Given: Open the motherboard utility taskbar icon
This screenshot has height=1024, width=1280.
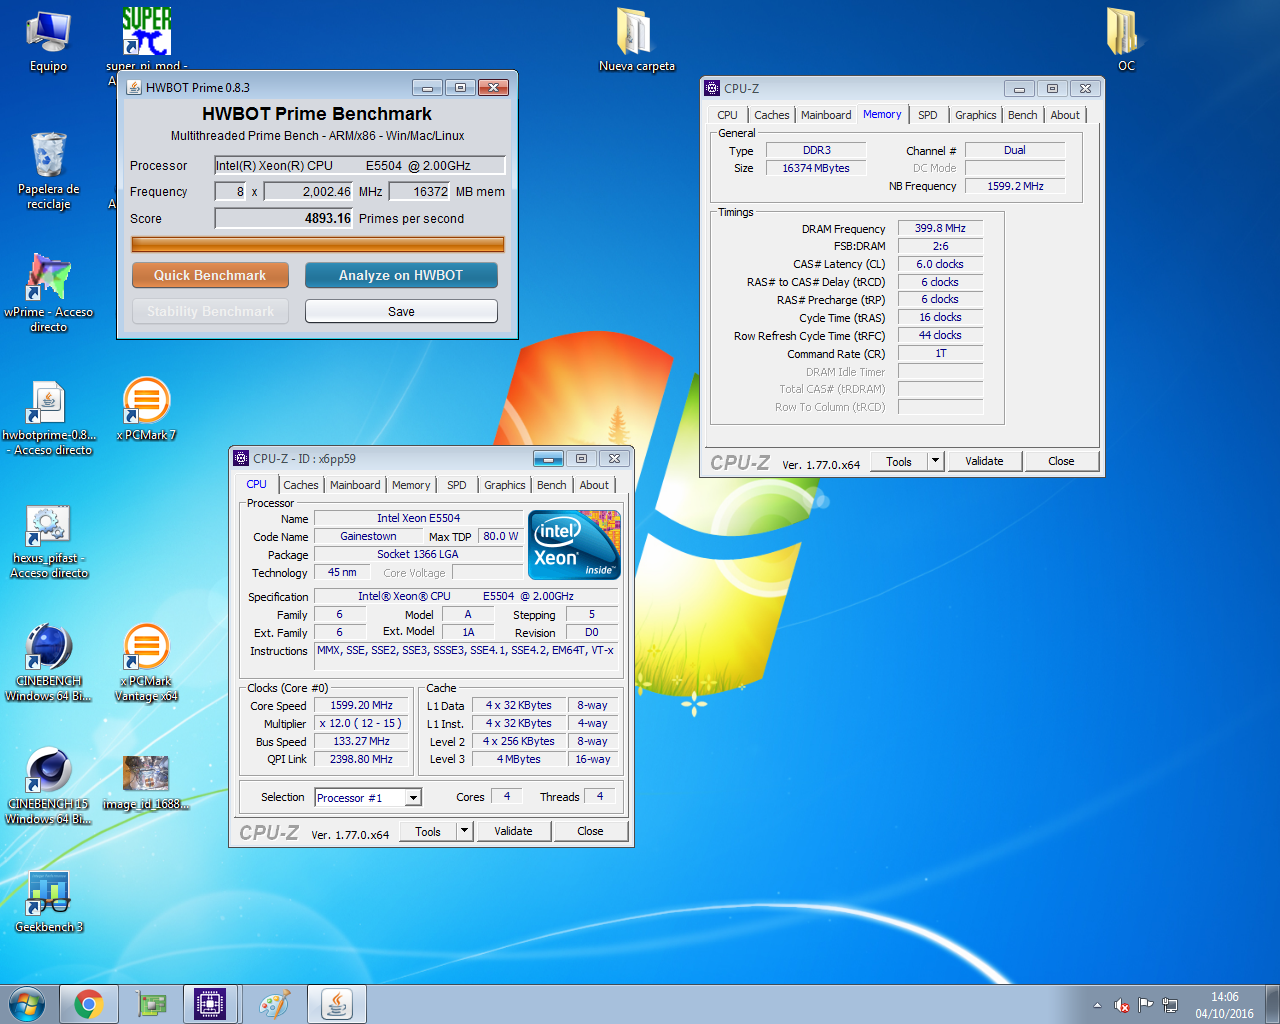Looking at the screenshot, I should tap(151, 1004).
